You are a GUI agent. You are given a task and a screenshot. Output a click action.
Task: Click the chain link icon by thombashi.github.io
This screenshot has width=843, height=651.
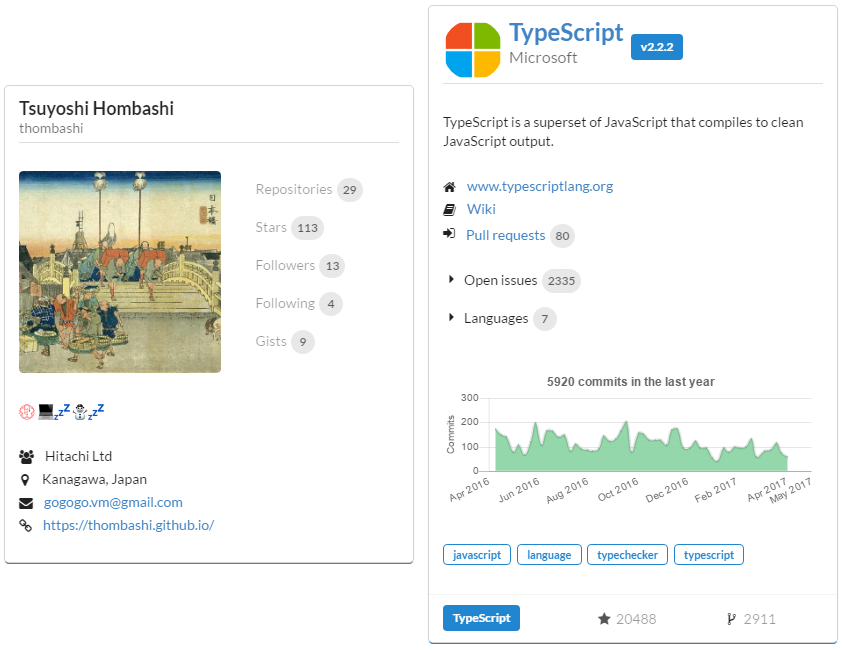point(25,525)
